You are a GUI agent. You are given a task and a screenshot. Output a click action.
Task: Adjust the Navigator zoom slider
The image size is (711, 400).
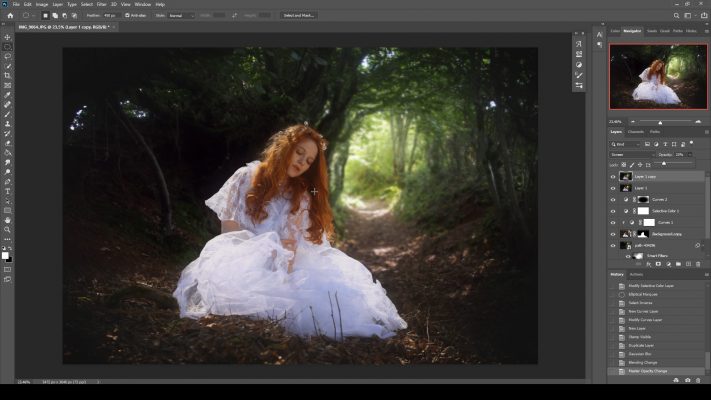point(659,121)
